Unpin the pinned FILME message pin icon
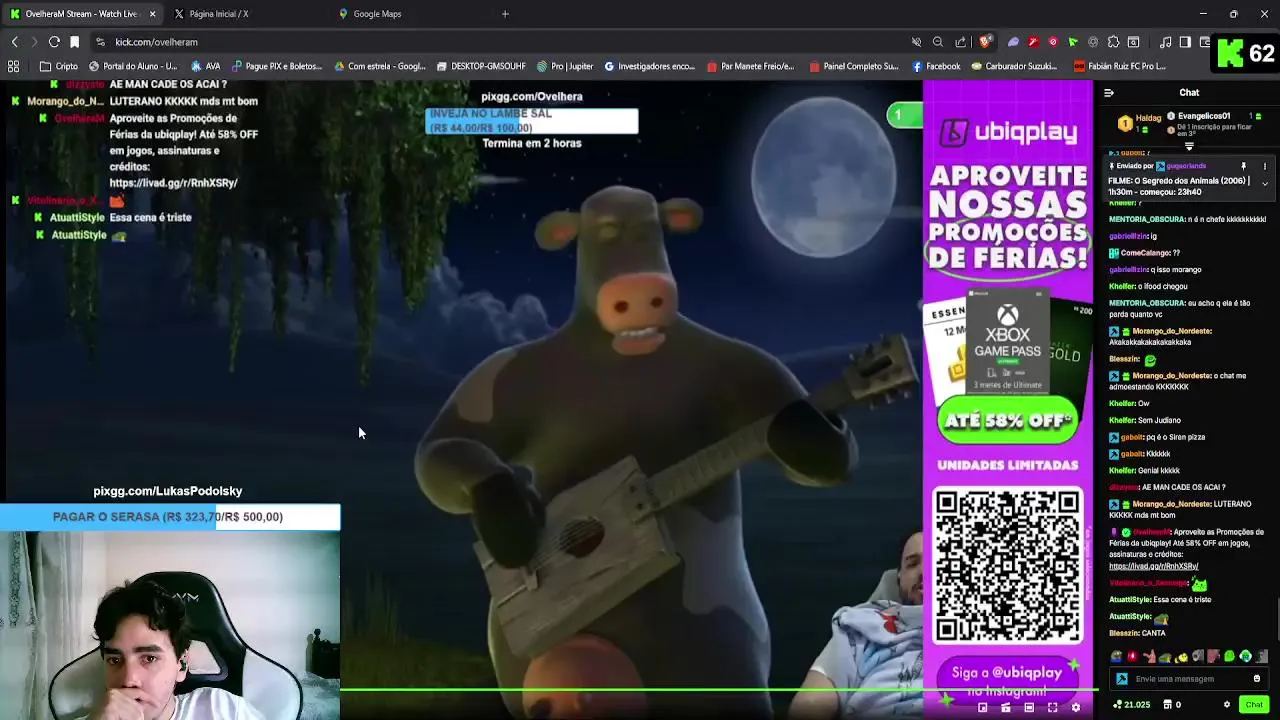 point(1244,166)
